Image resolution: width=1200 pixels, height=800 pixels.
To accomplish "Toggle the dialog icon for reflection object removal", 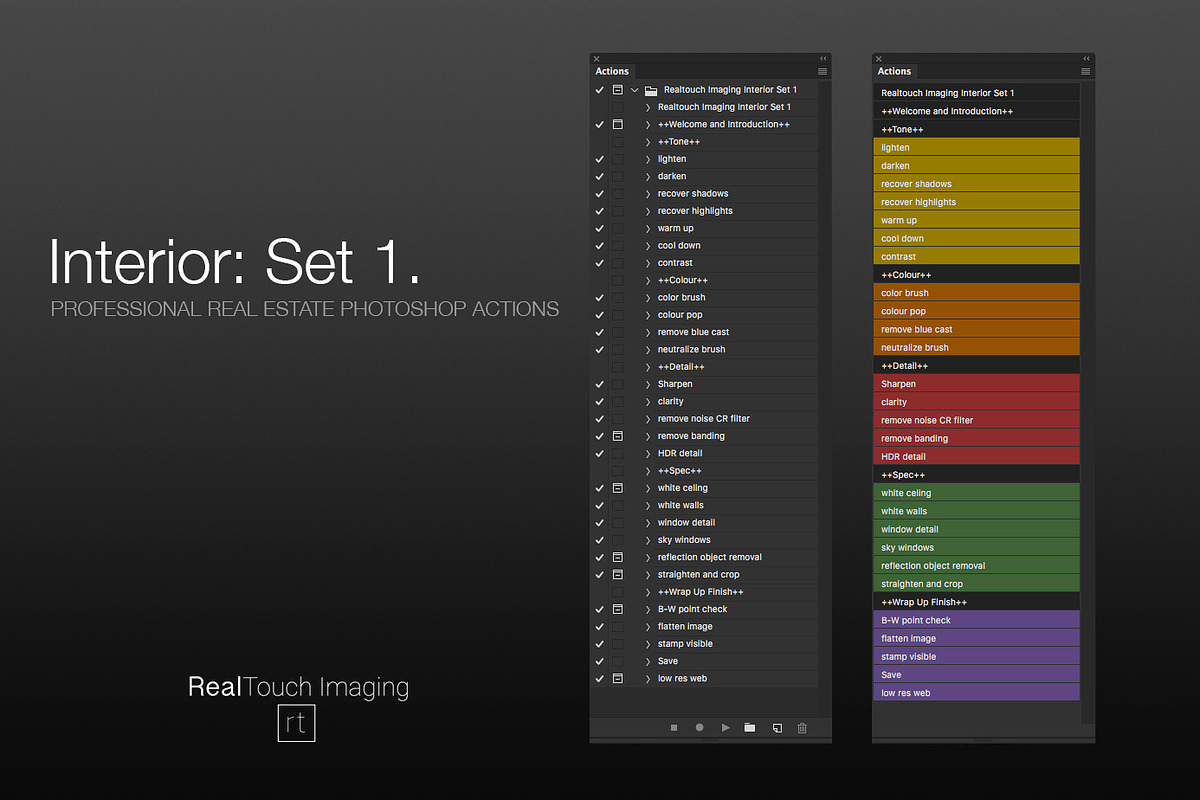I will 617,557.
